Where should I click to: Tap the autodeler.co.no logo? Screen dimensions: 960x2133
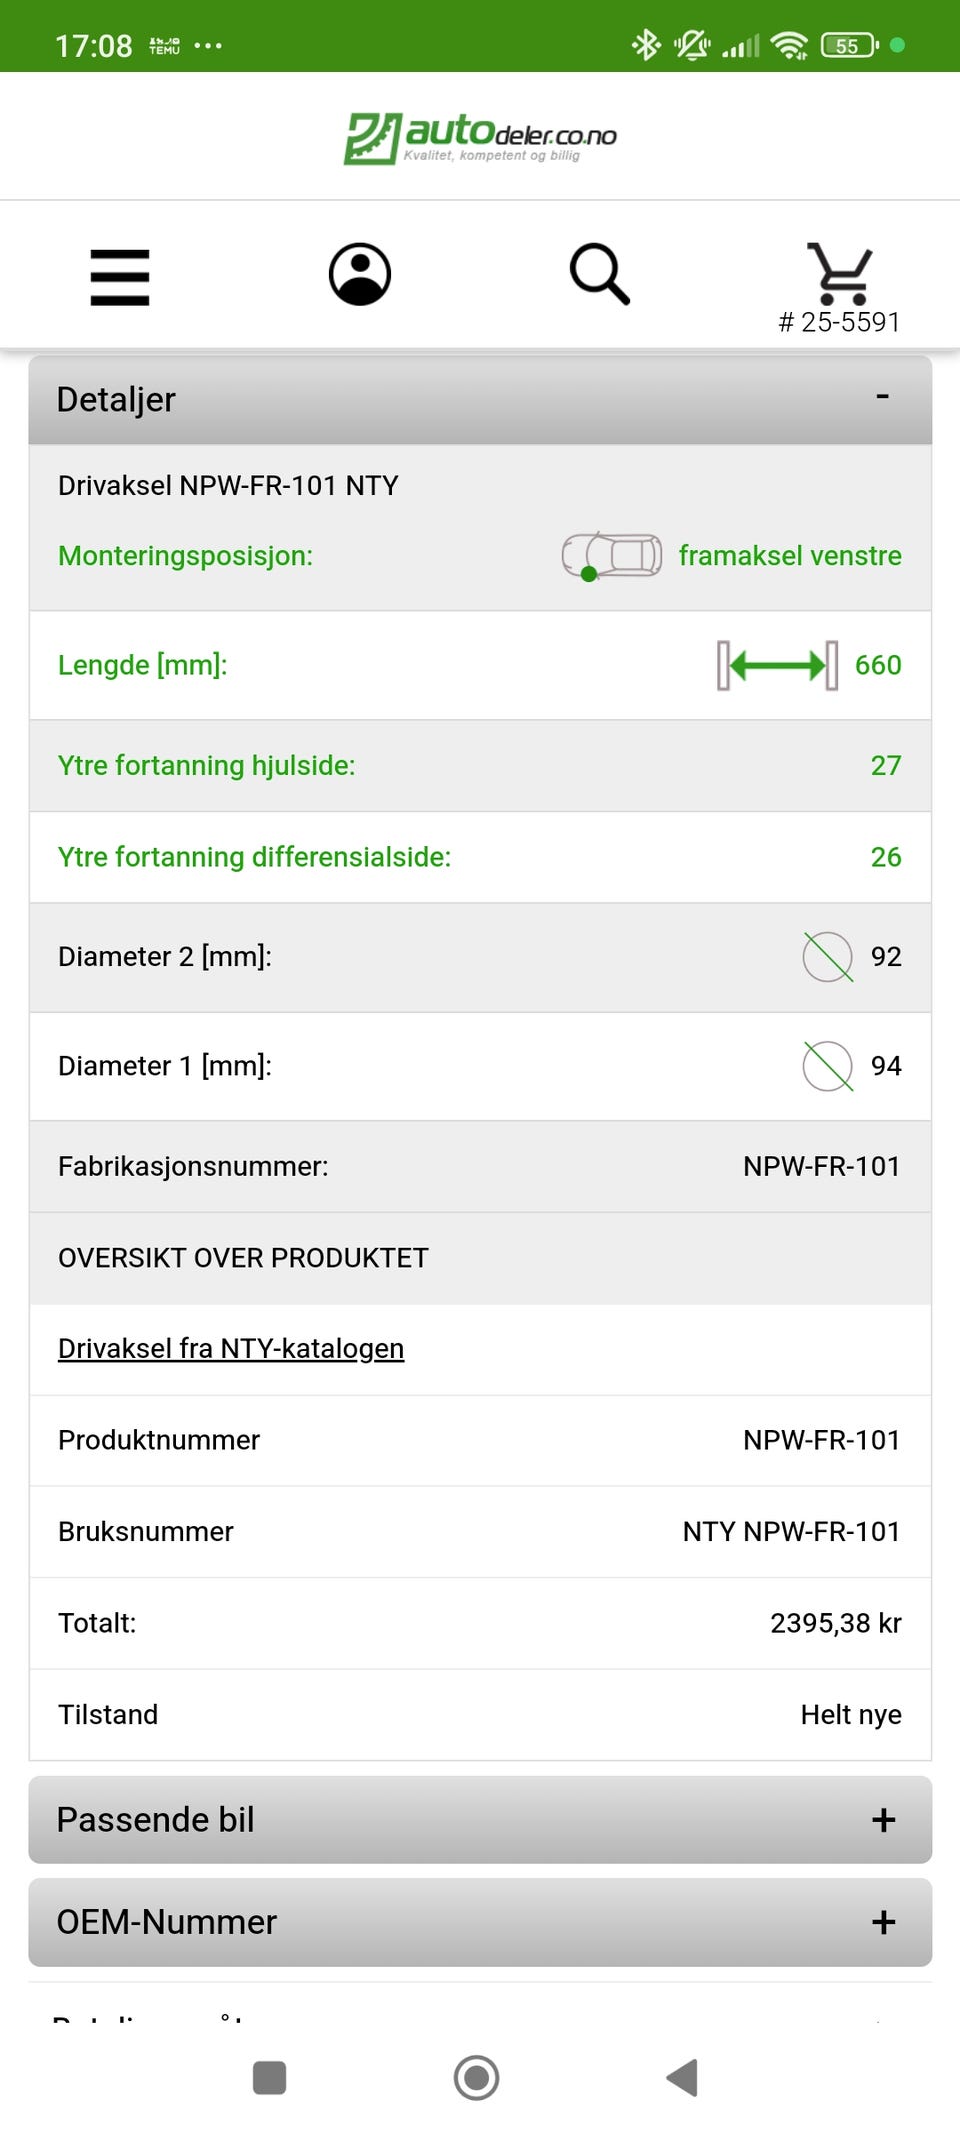[x=480, y=138]
